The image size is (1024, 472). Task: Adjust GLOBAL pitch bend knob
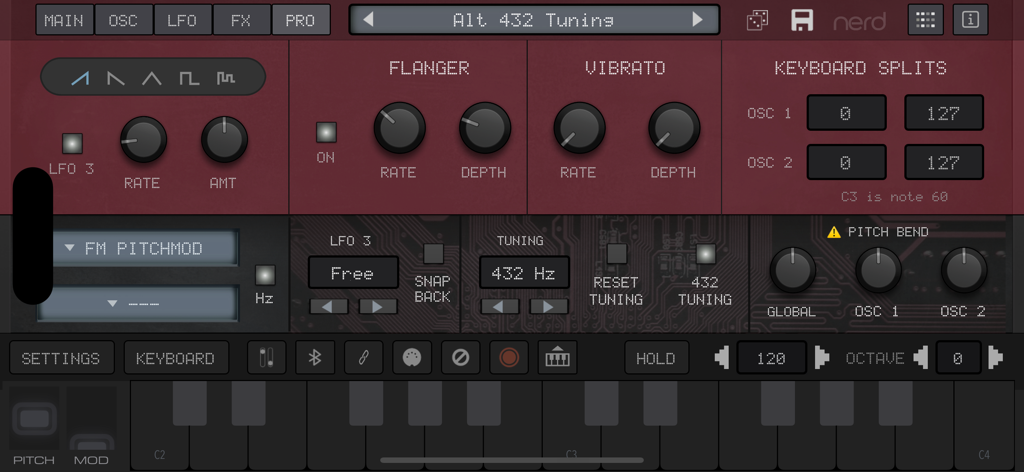click(x=793, y=270)
